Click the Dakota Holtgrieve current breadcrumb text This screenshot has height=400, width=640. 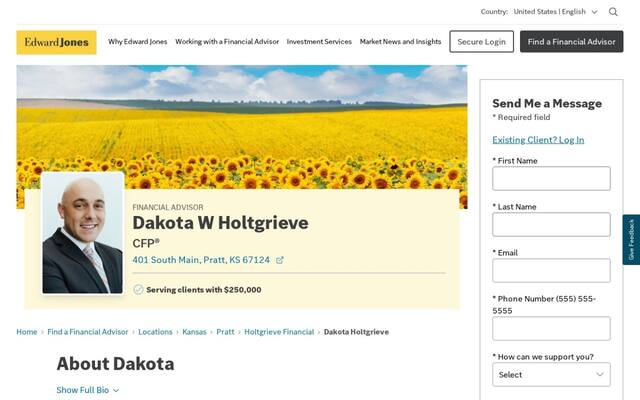point(356,332)
